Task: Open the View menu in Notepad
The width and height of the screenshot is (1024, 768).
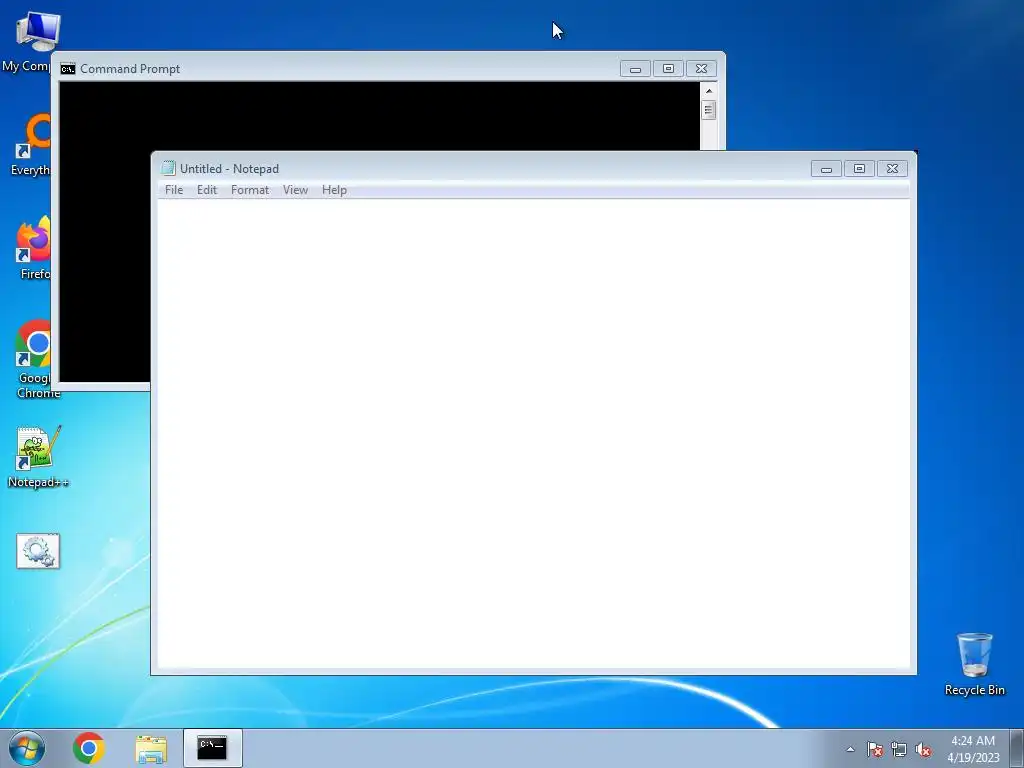Action: coord(295,190)
